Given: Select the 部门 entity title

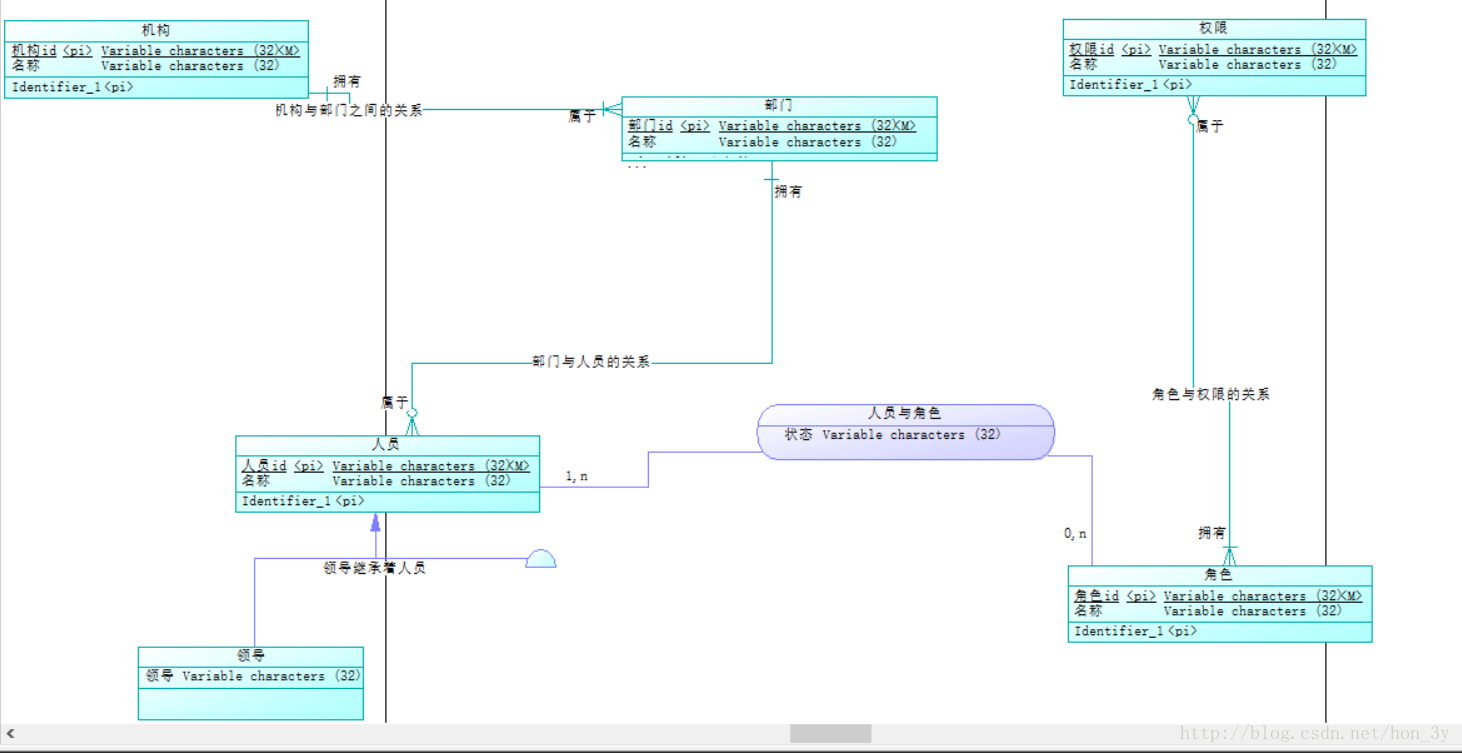Looking at the screenshot, I should coord(779,105).
